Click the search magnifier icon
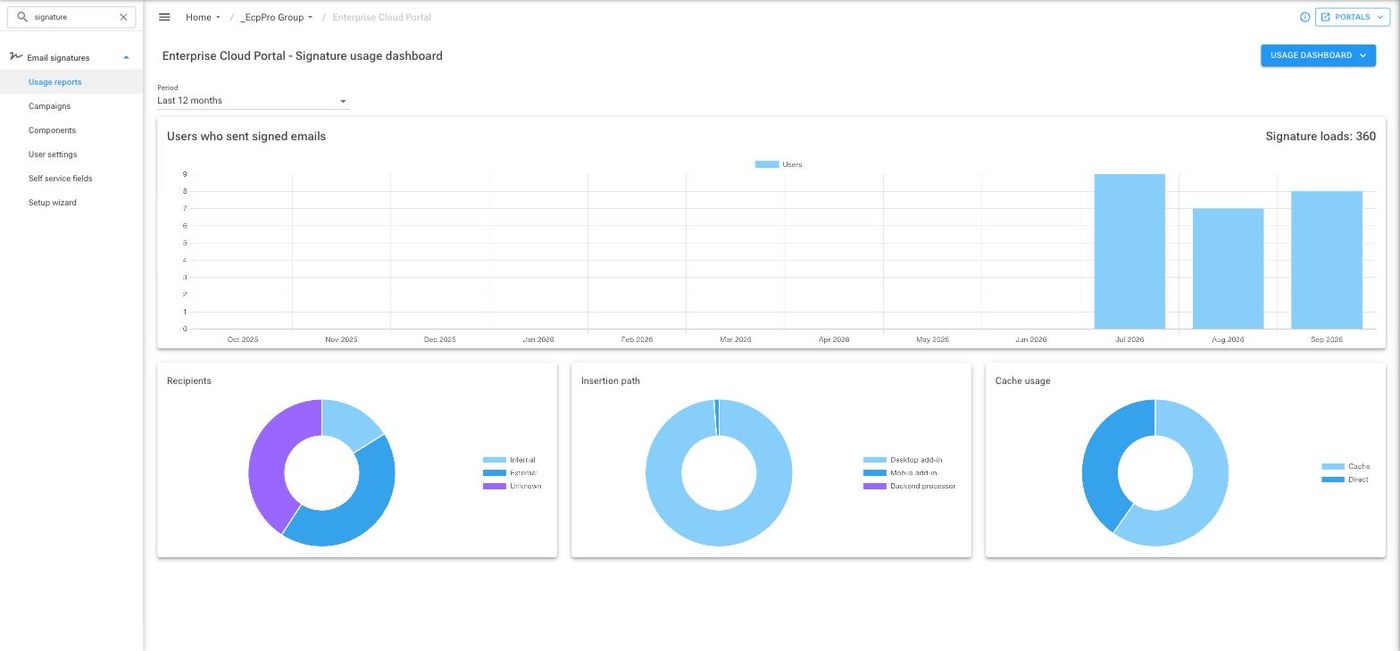Screen dimensions: 1400x651 click(x=22, y=17)
